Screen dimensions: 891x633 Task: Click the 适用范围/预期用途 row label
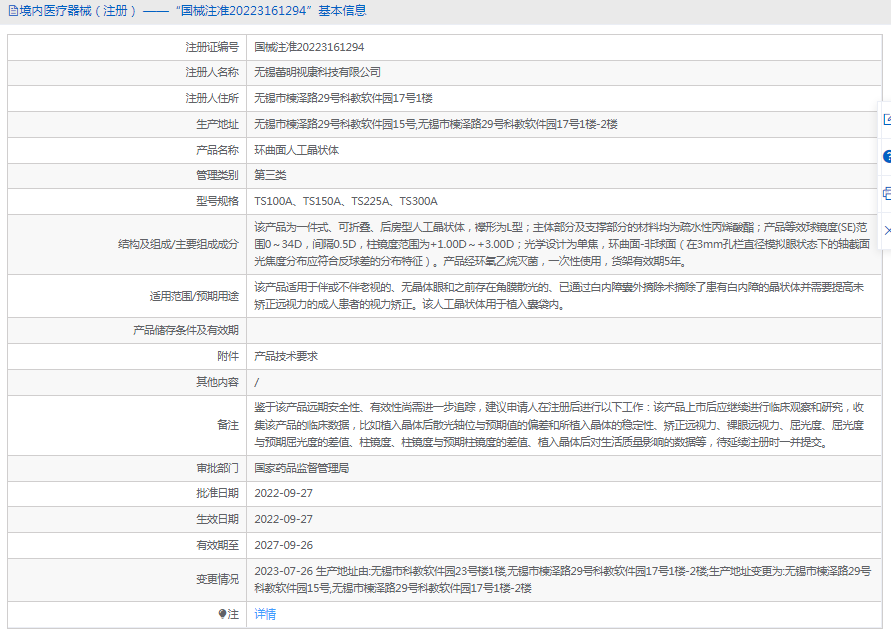click(194, 296)
